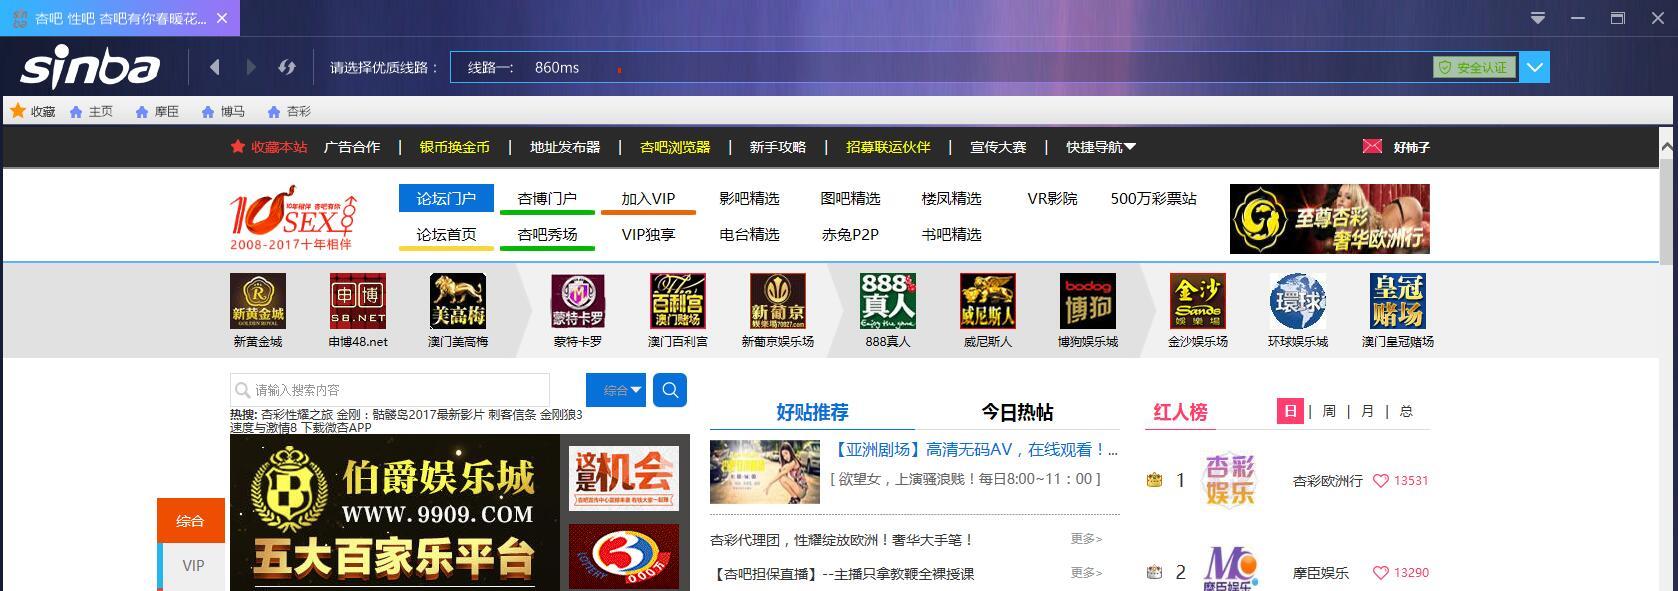
Task: Open 杏吧浏览器 link
Action: pos(675,147)
